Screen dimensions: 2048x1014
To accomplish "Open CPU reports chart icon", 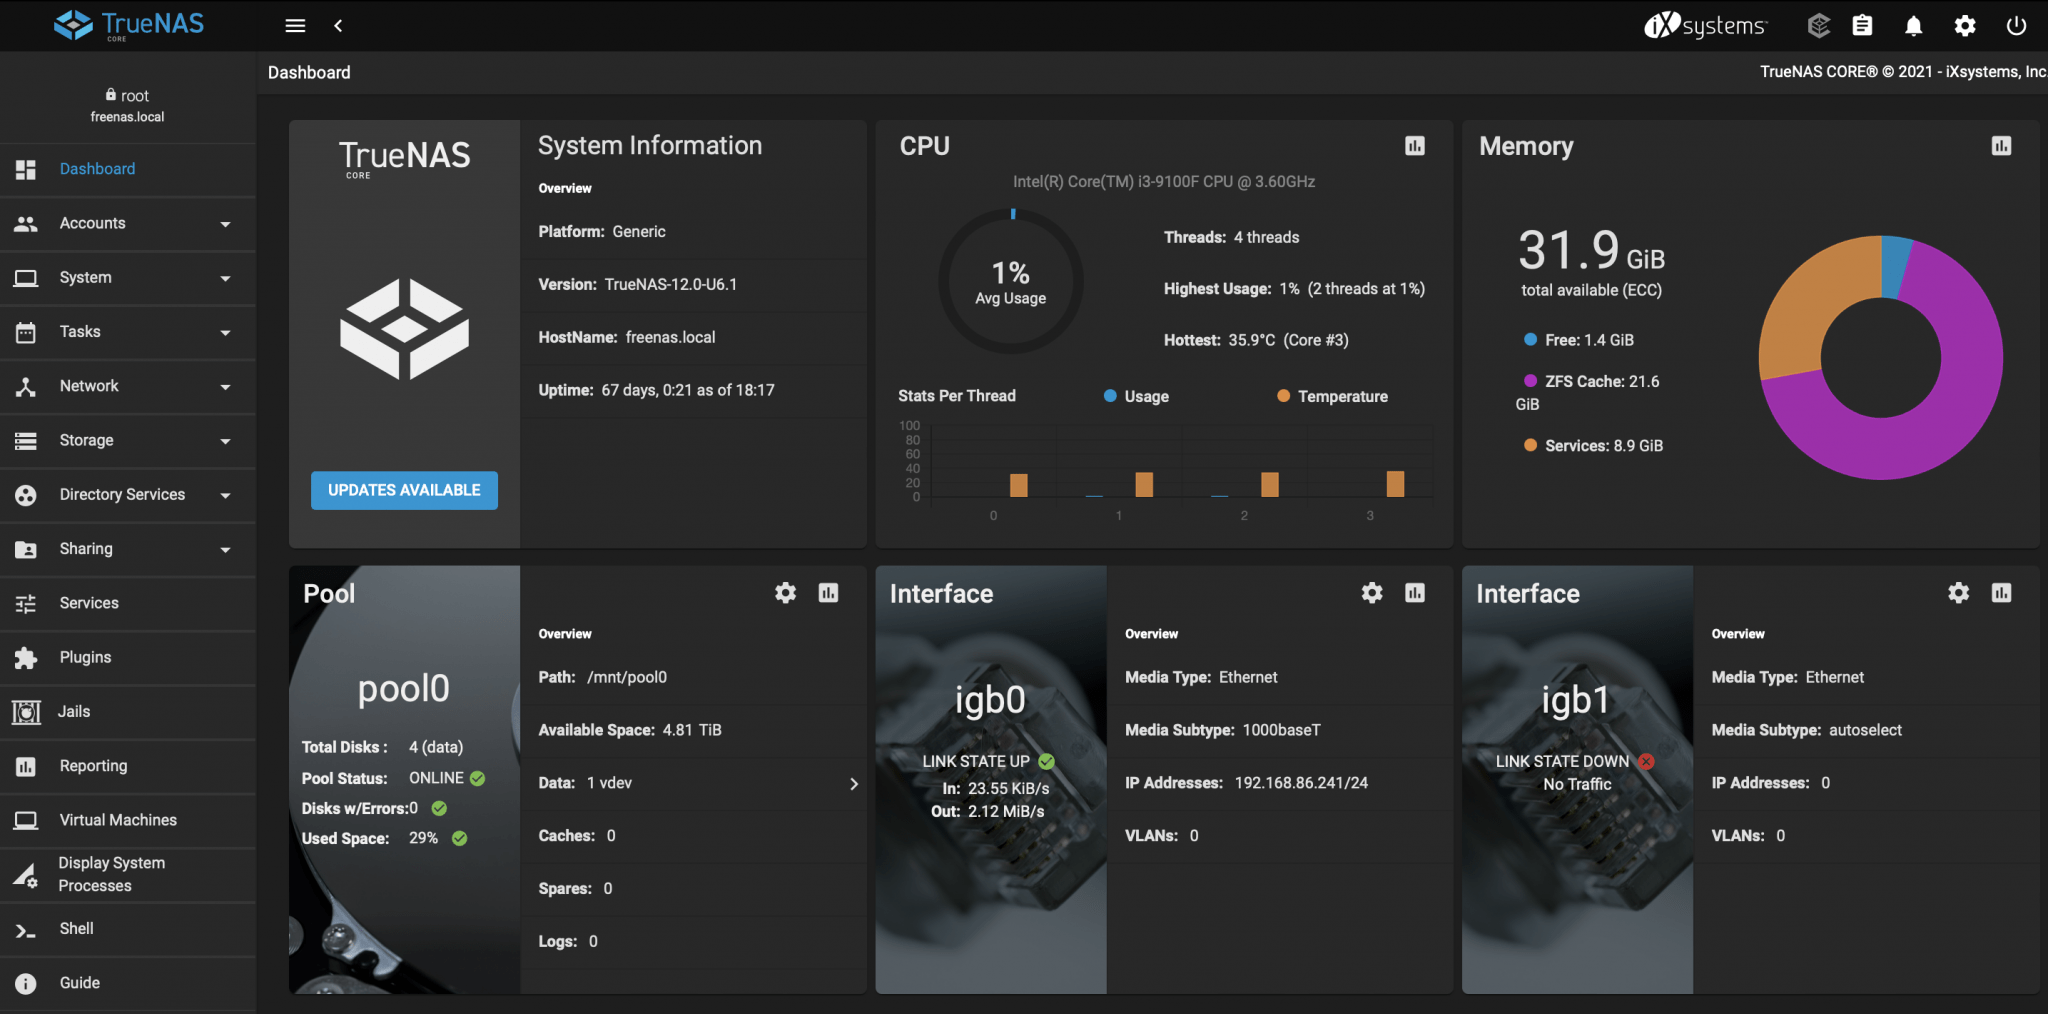I will [x=1415, y=146].
